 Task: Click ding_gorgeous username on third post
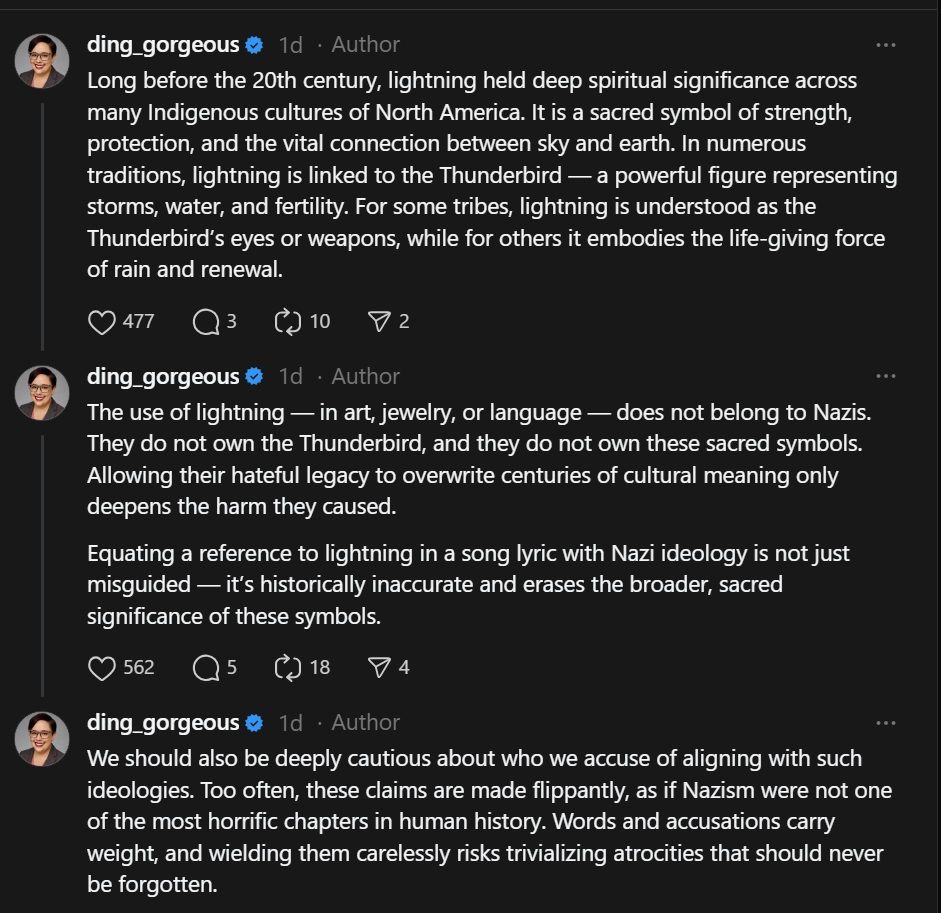tap(163, 723)
